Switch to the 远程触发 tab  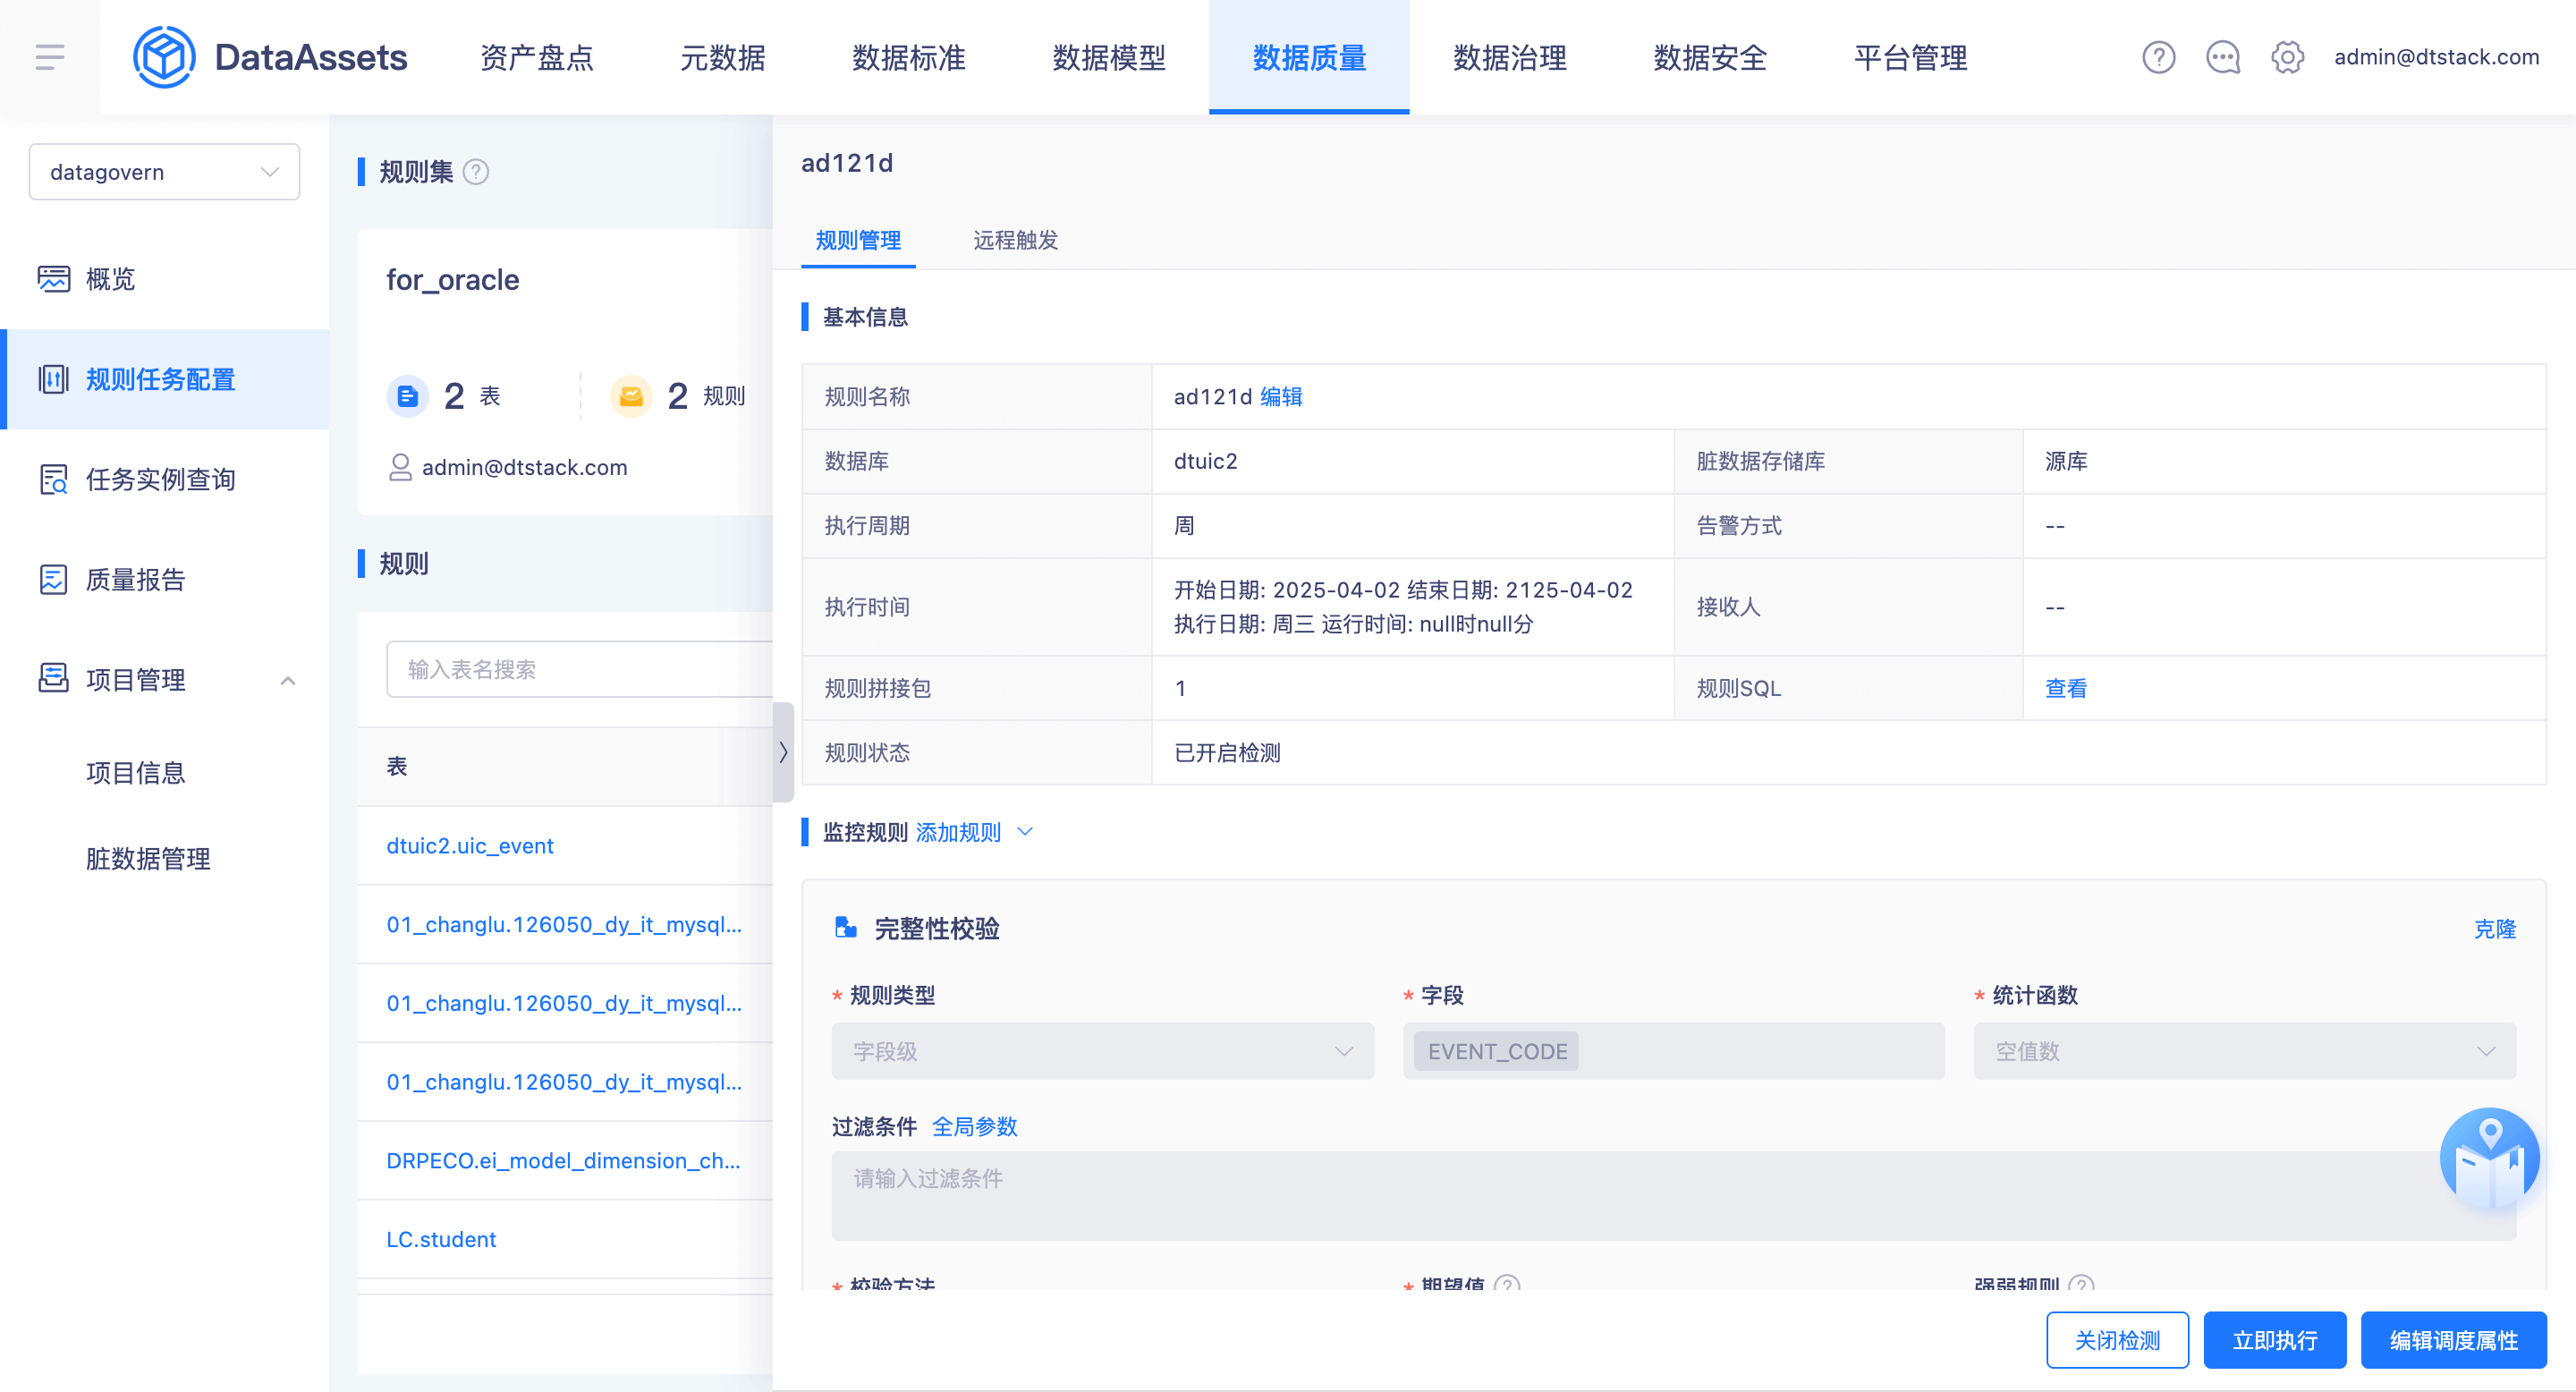1015,240
